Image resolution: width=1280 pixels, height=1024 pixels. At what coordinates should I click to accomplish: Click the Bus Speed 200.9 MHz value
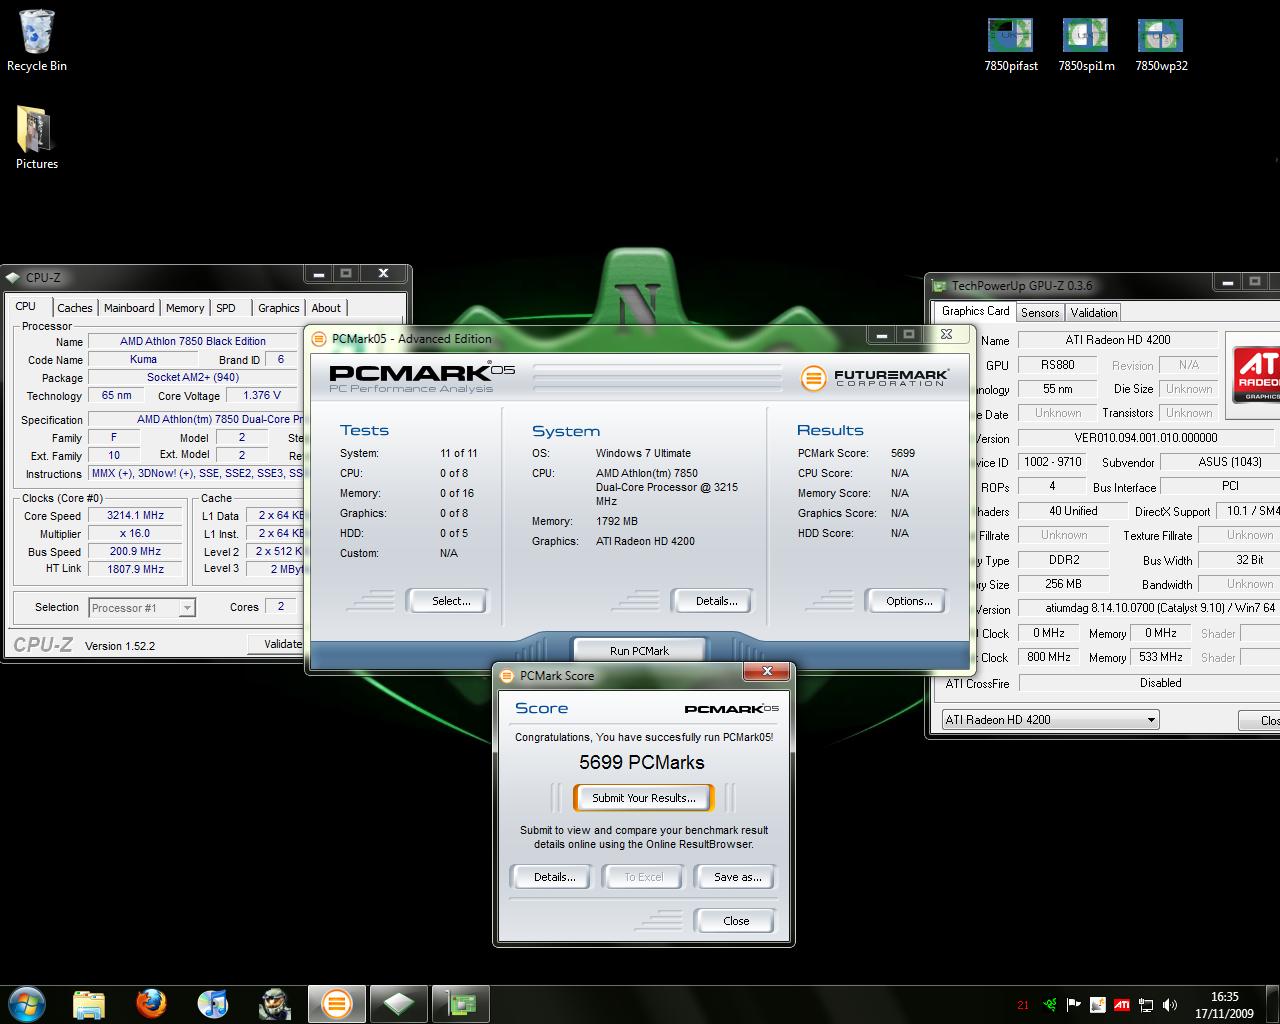136,552
